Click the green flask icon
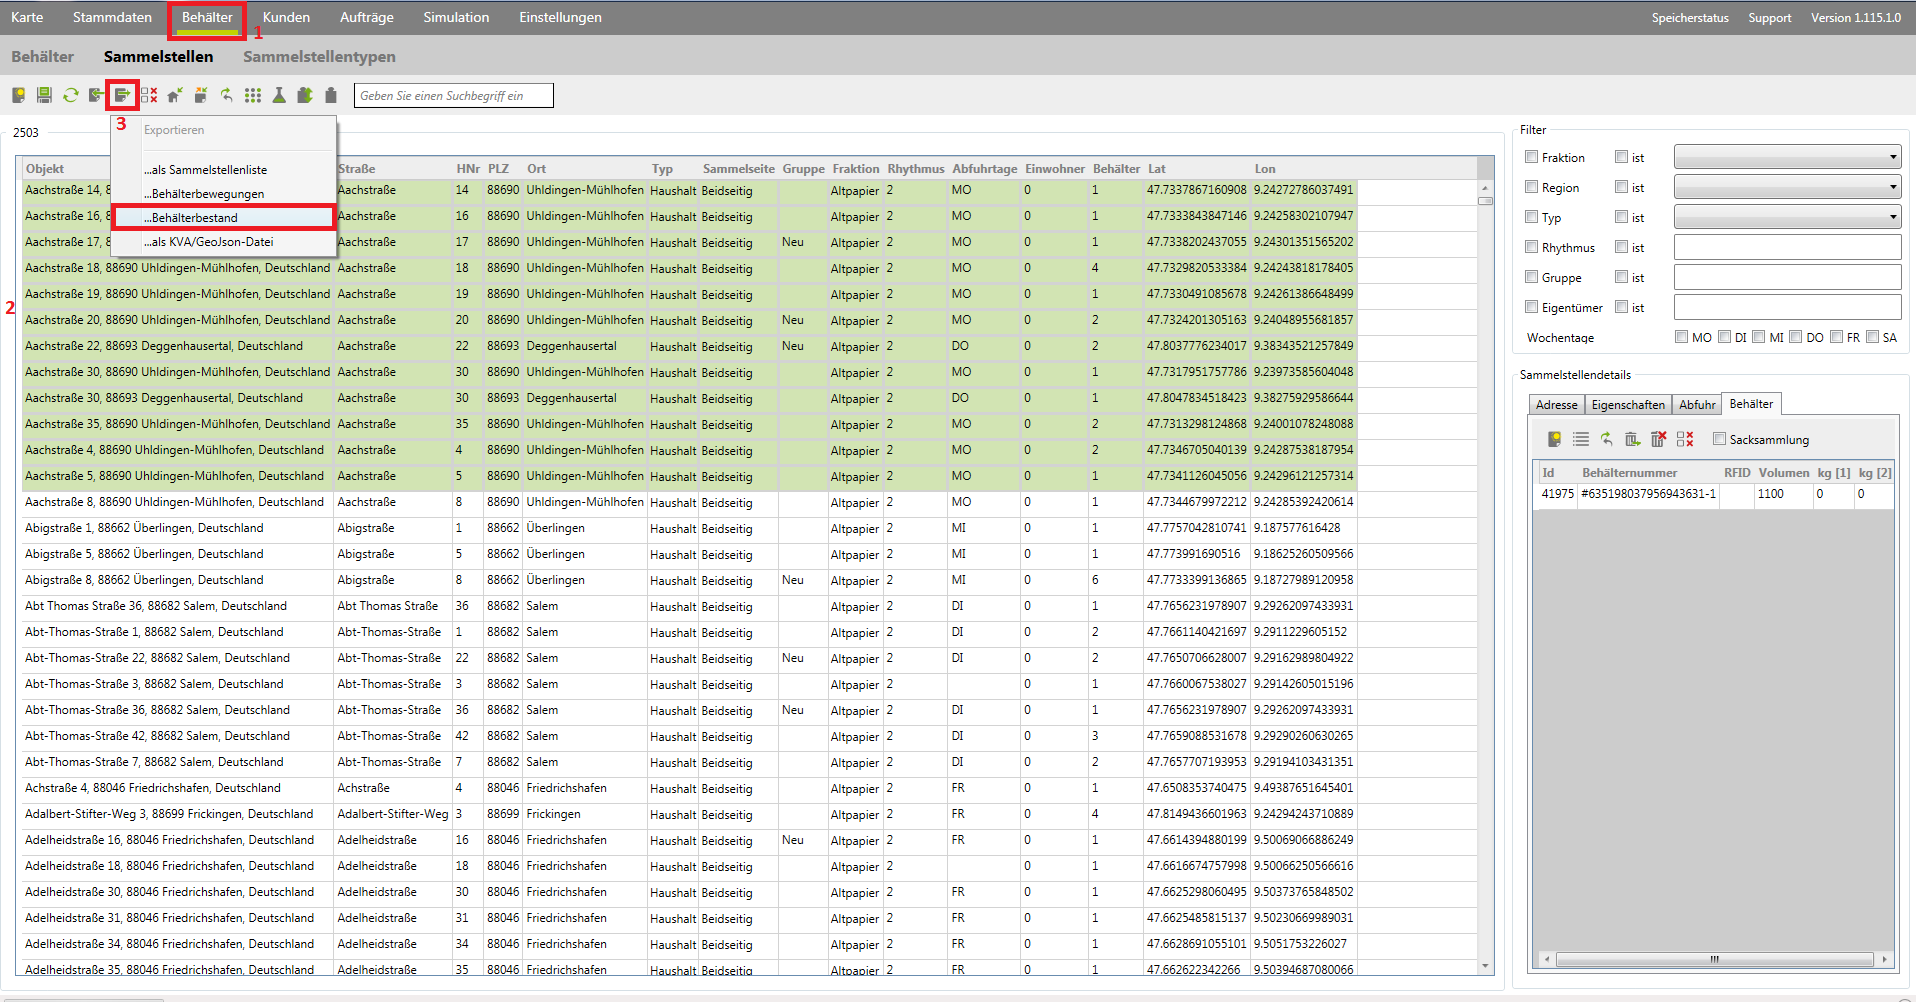 coord(279,95)
